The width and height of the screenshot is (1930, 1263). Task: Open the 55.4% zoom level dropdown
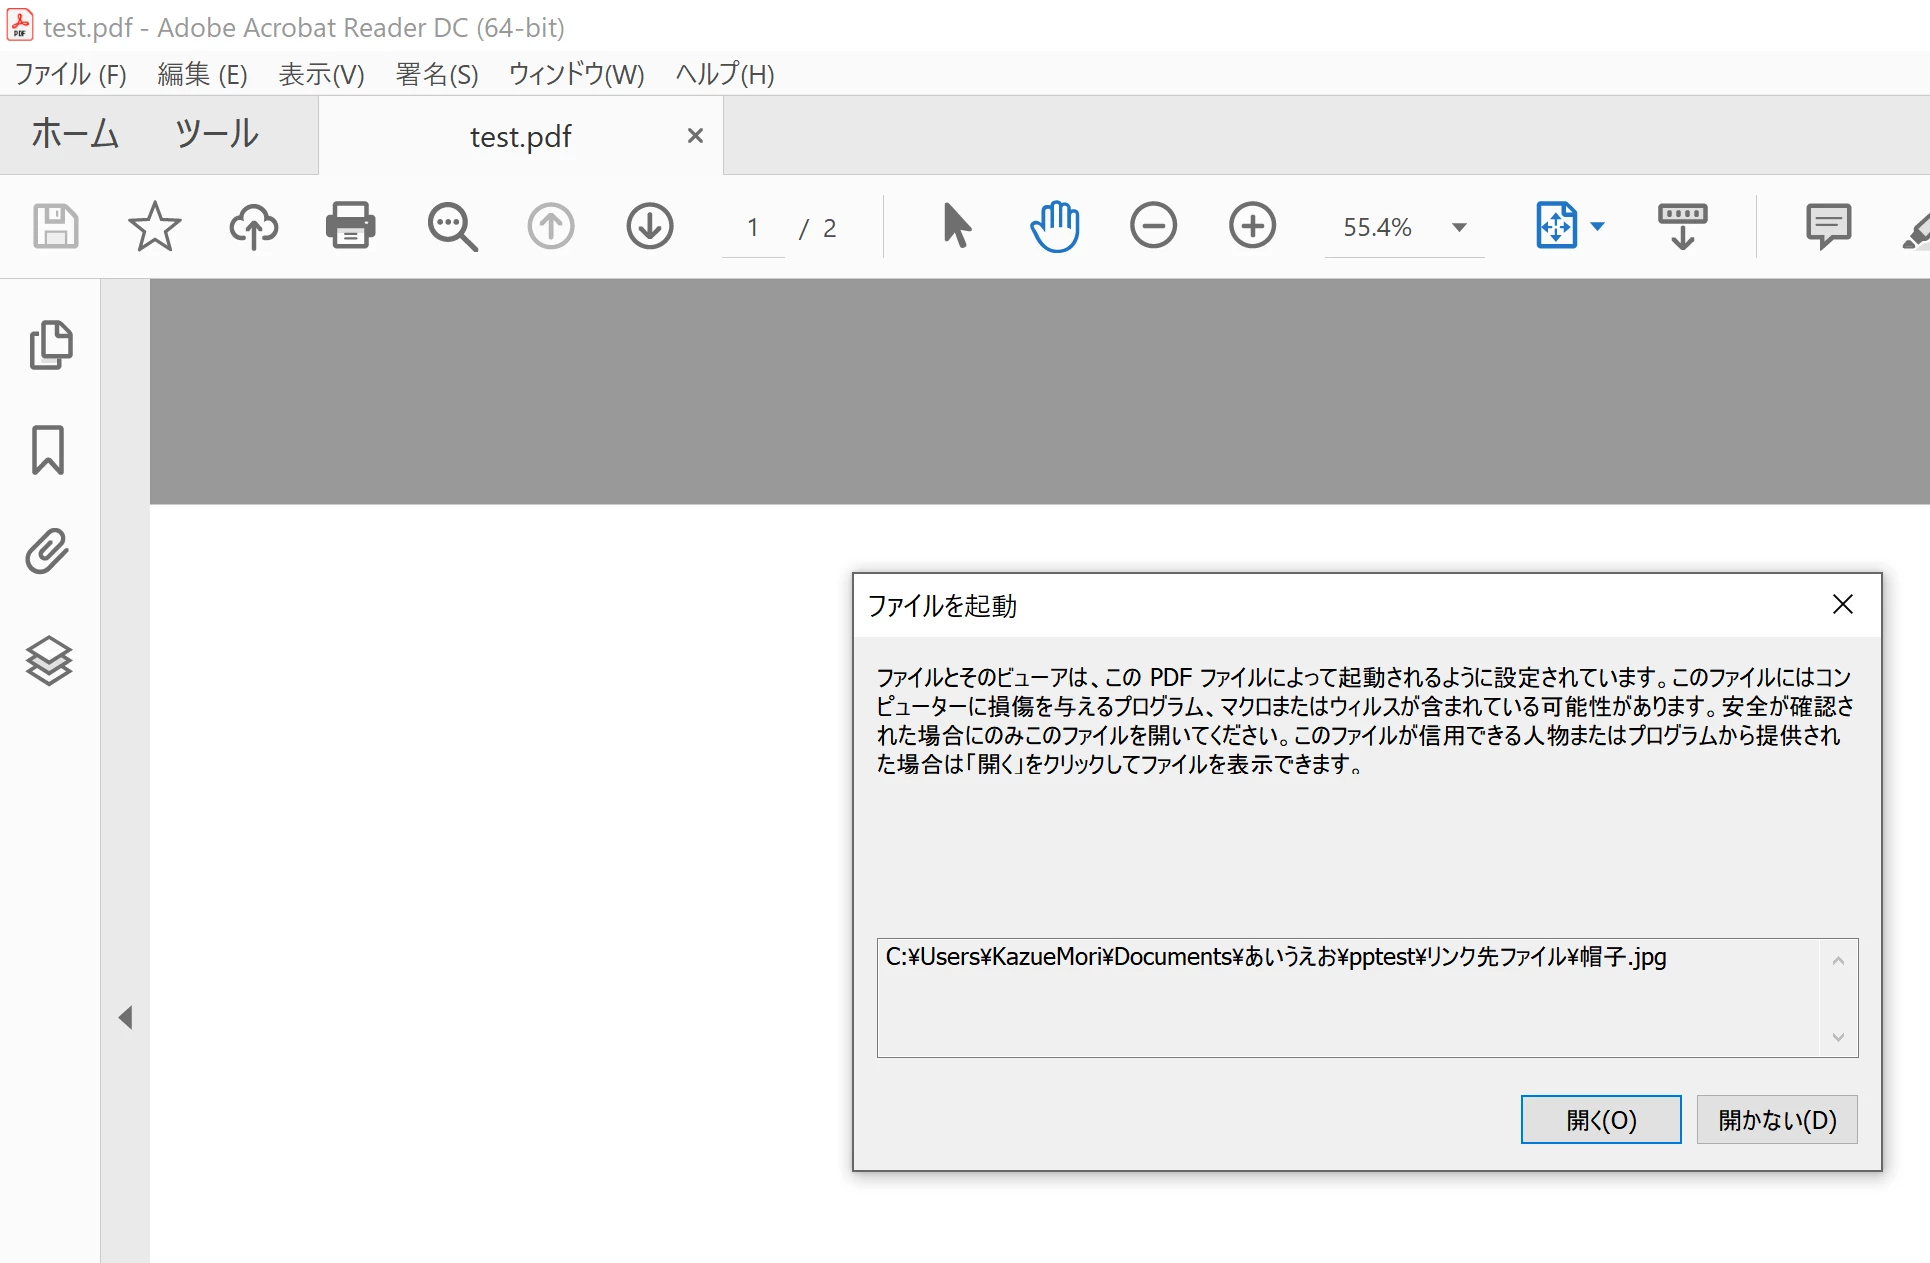1459,228
